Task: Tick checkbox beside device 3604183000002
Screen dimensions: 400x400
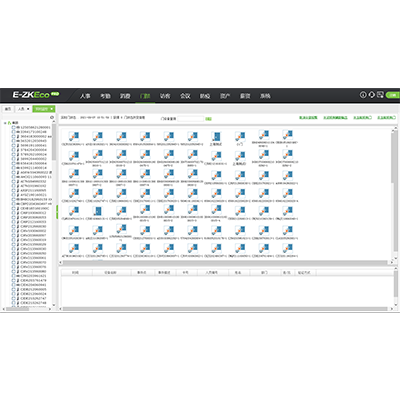Action: [14, 136]
